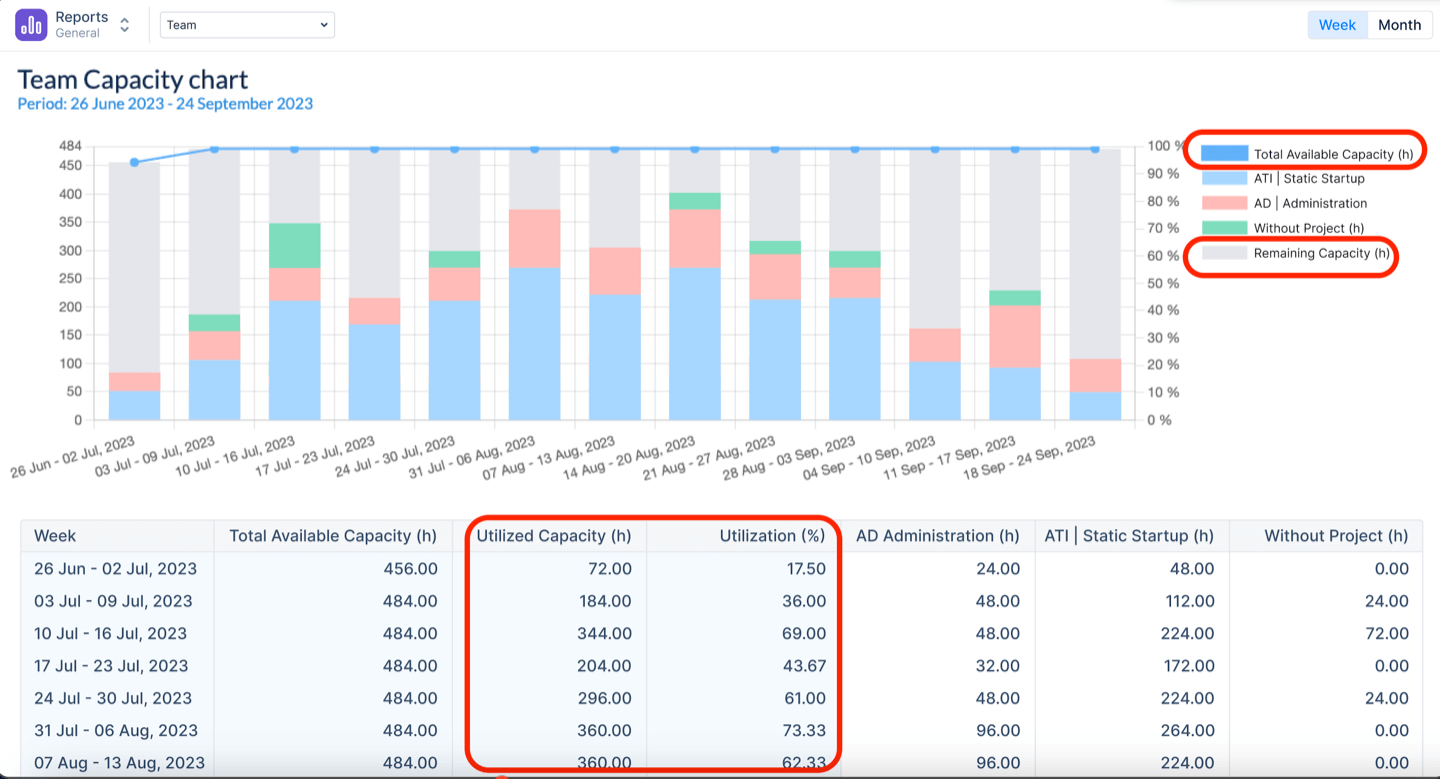The image size is (1440, 779).
Task: Expand the Reports General switcher arrows
Action: pyautogui.click(x=125, y=25)
